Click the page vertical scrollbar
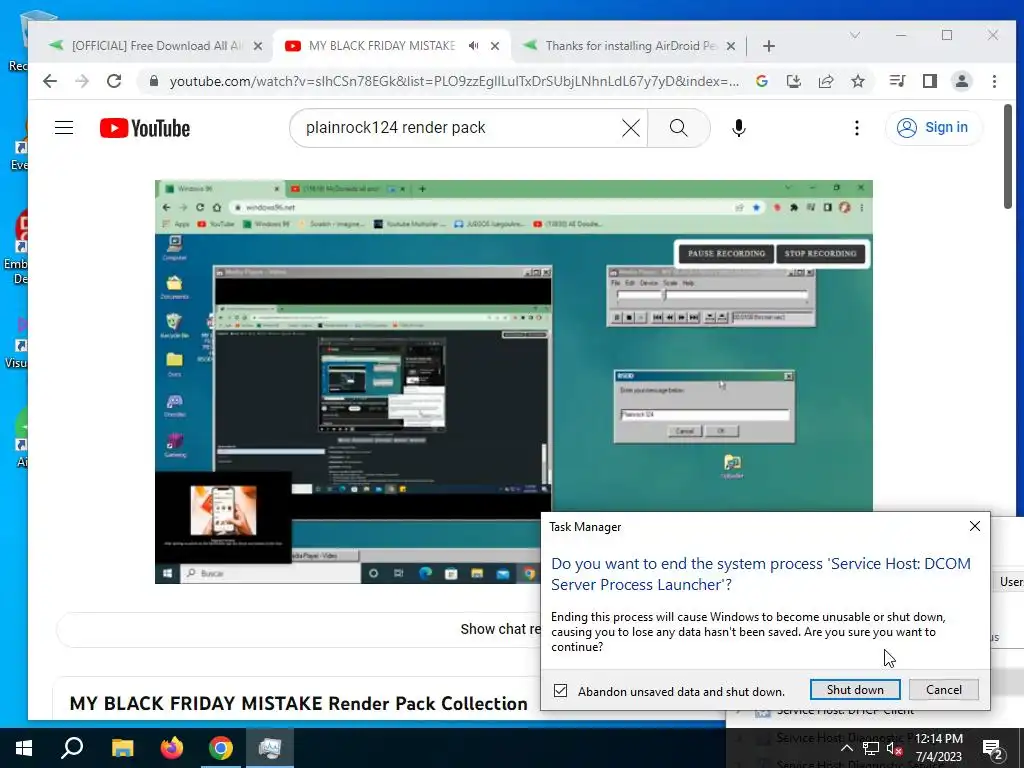Screen dimensions: 1024x768 coord(1008,157)
